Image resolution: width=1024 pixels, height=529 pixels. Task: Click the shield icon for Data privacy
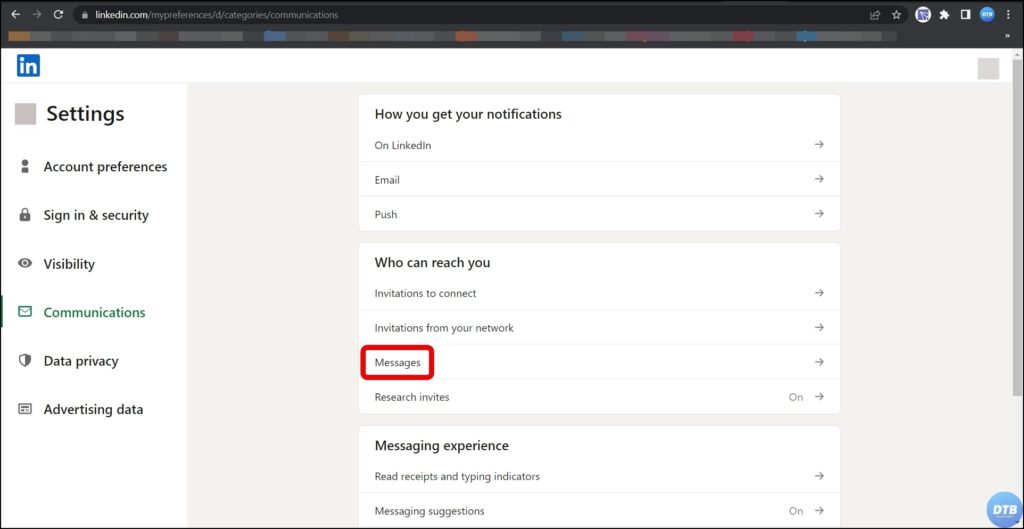pyautogui.click(x=25, y=361)
